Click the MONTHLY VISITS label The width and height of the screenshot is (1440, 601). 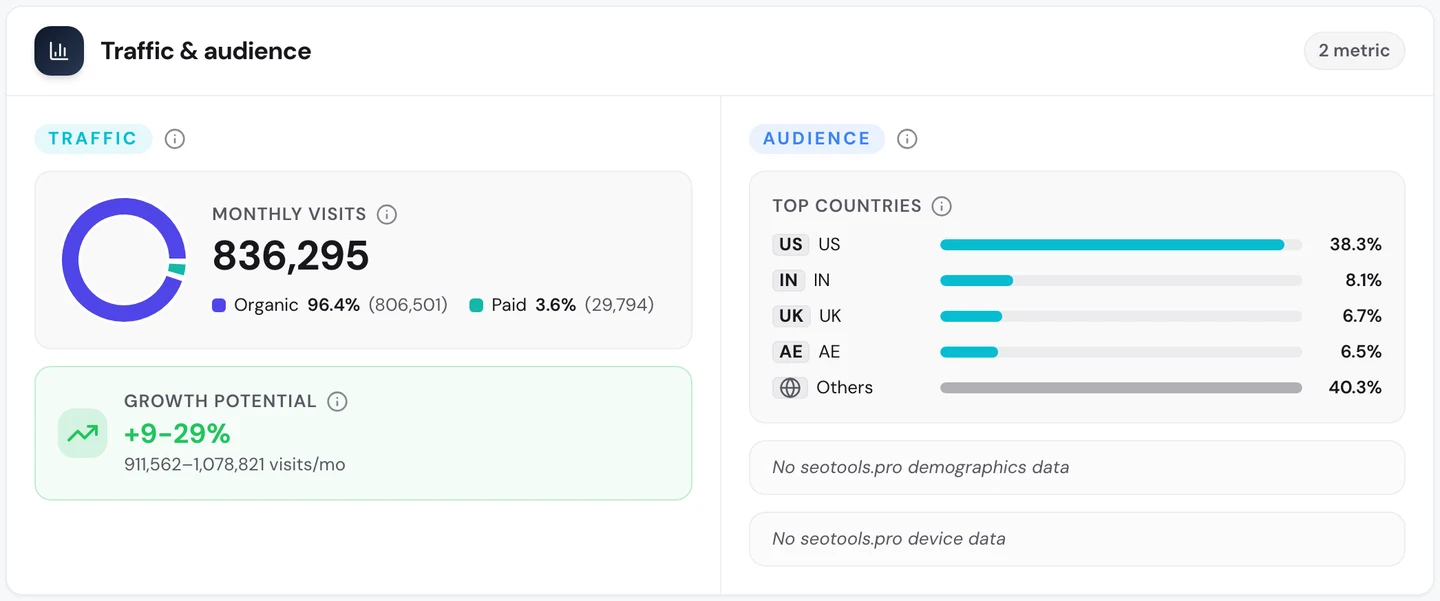coord(289,214)
